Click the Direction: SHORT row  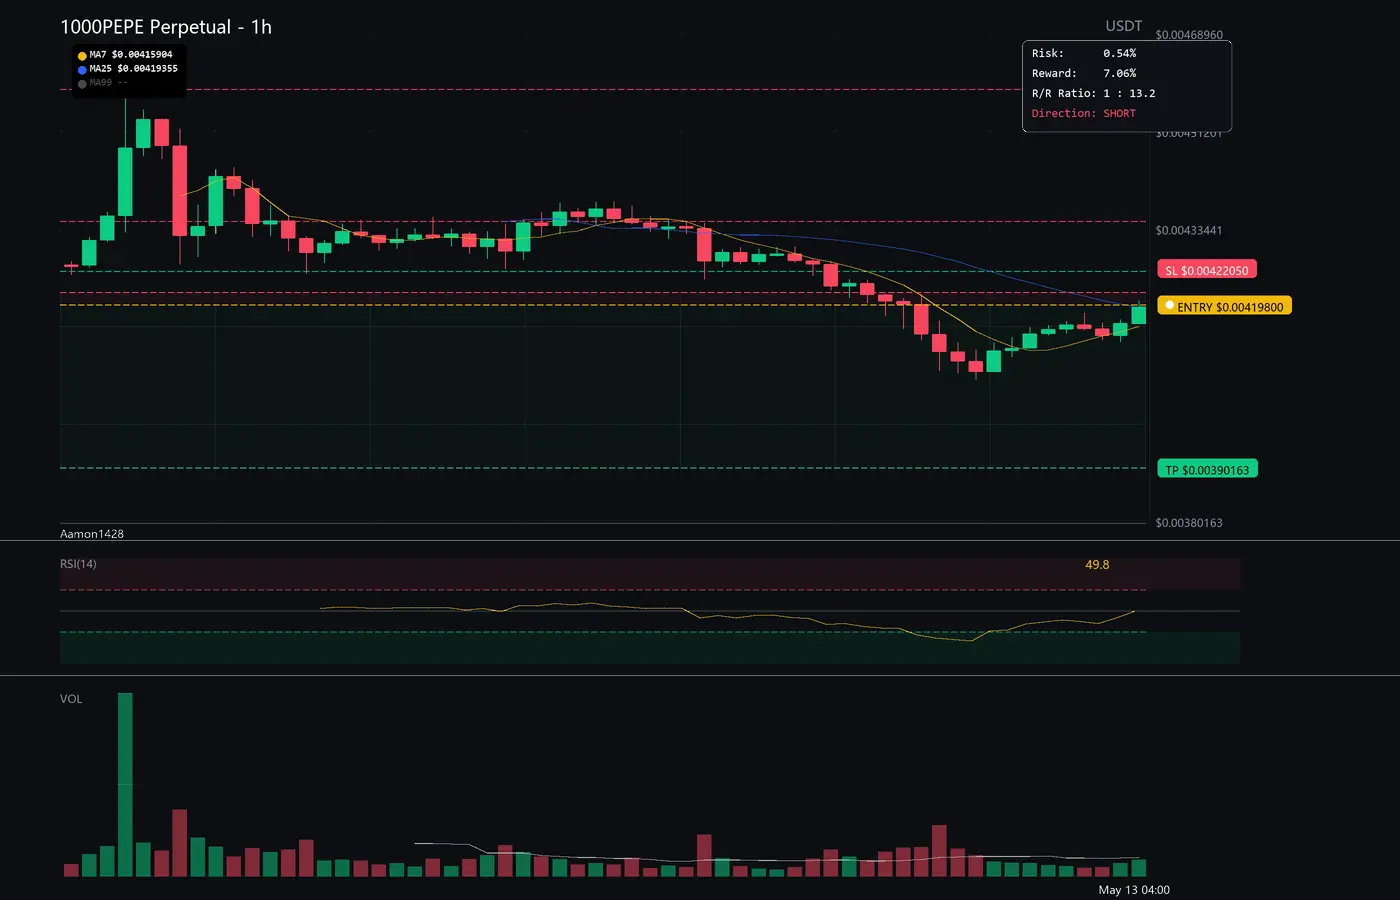(x=1084, y=113)
